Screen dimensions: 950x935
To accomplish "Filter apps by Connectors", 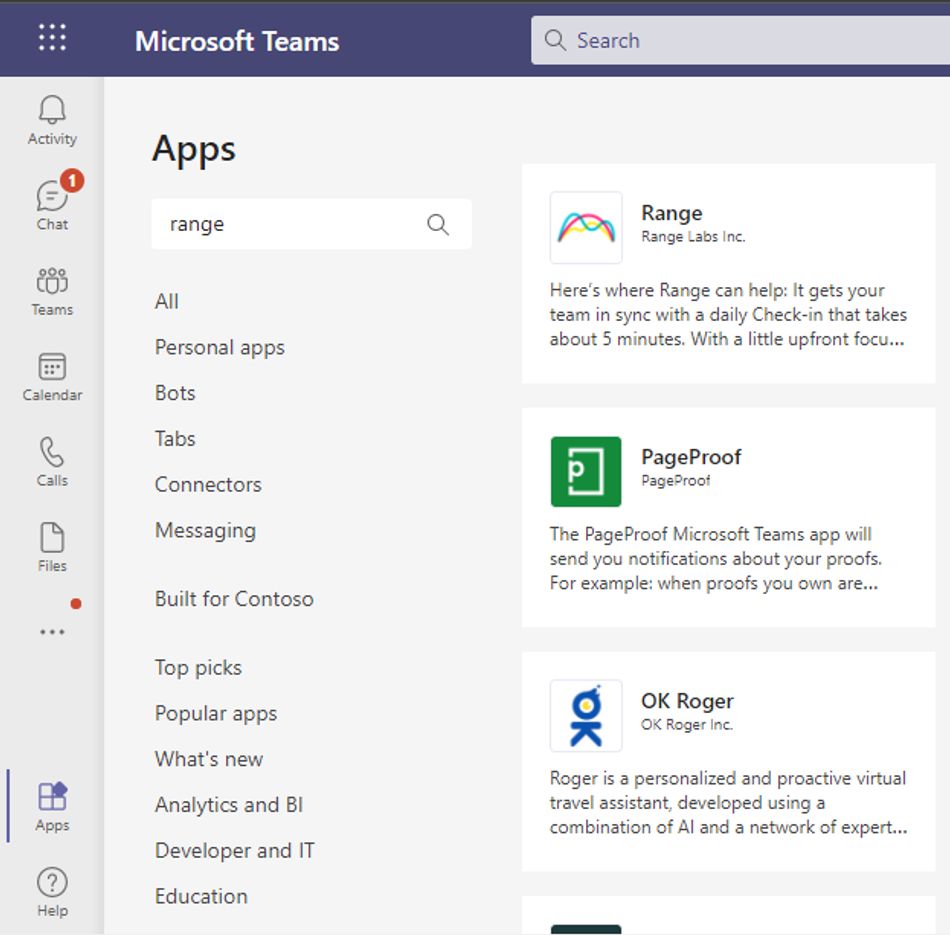I will [208, 484].
